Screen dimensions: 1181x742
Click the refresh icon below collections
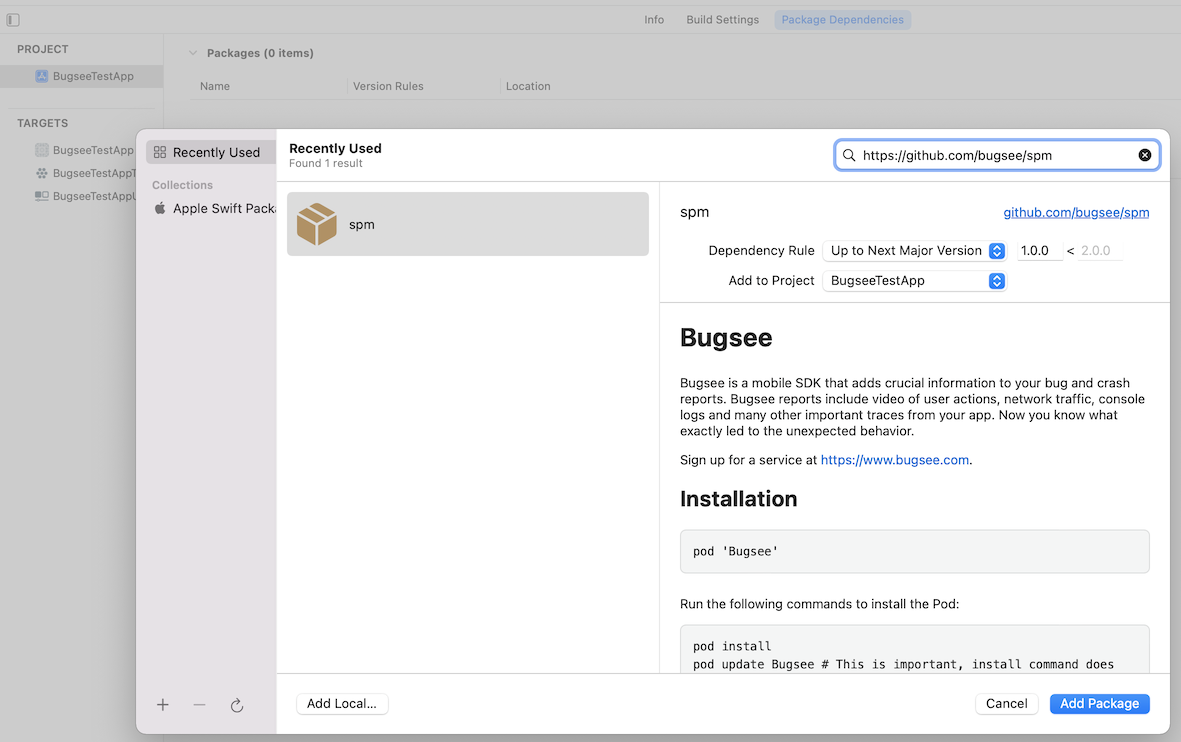(237, 705)
